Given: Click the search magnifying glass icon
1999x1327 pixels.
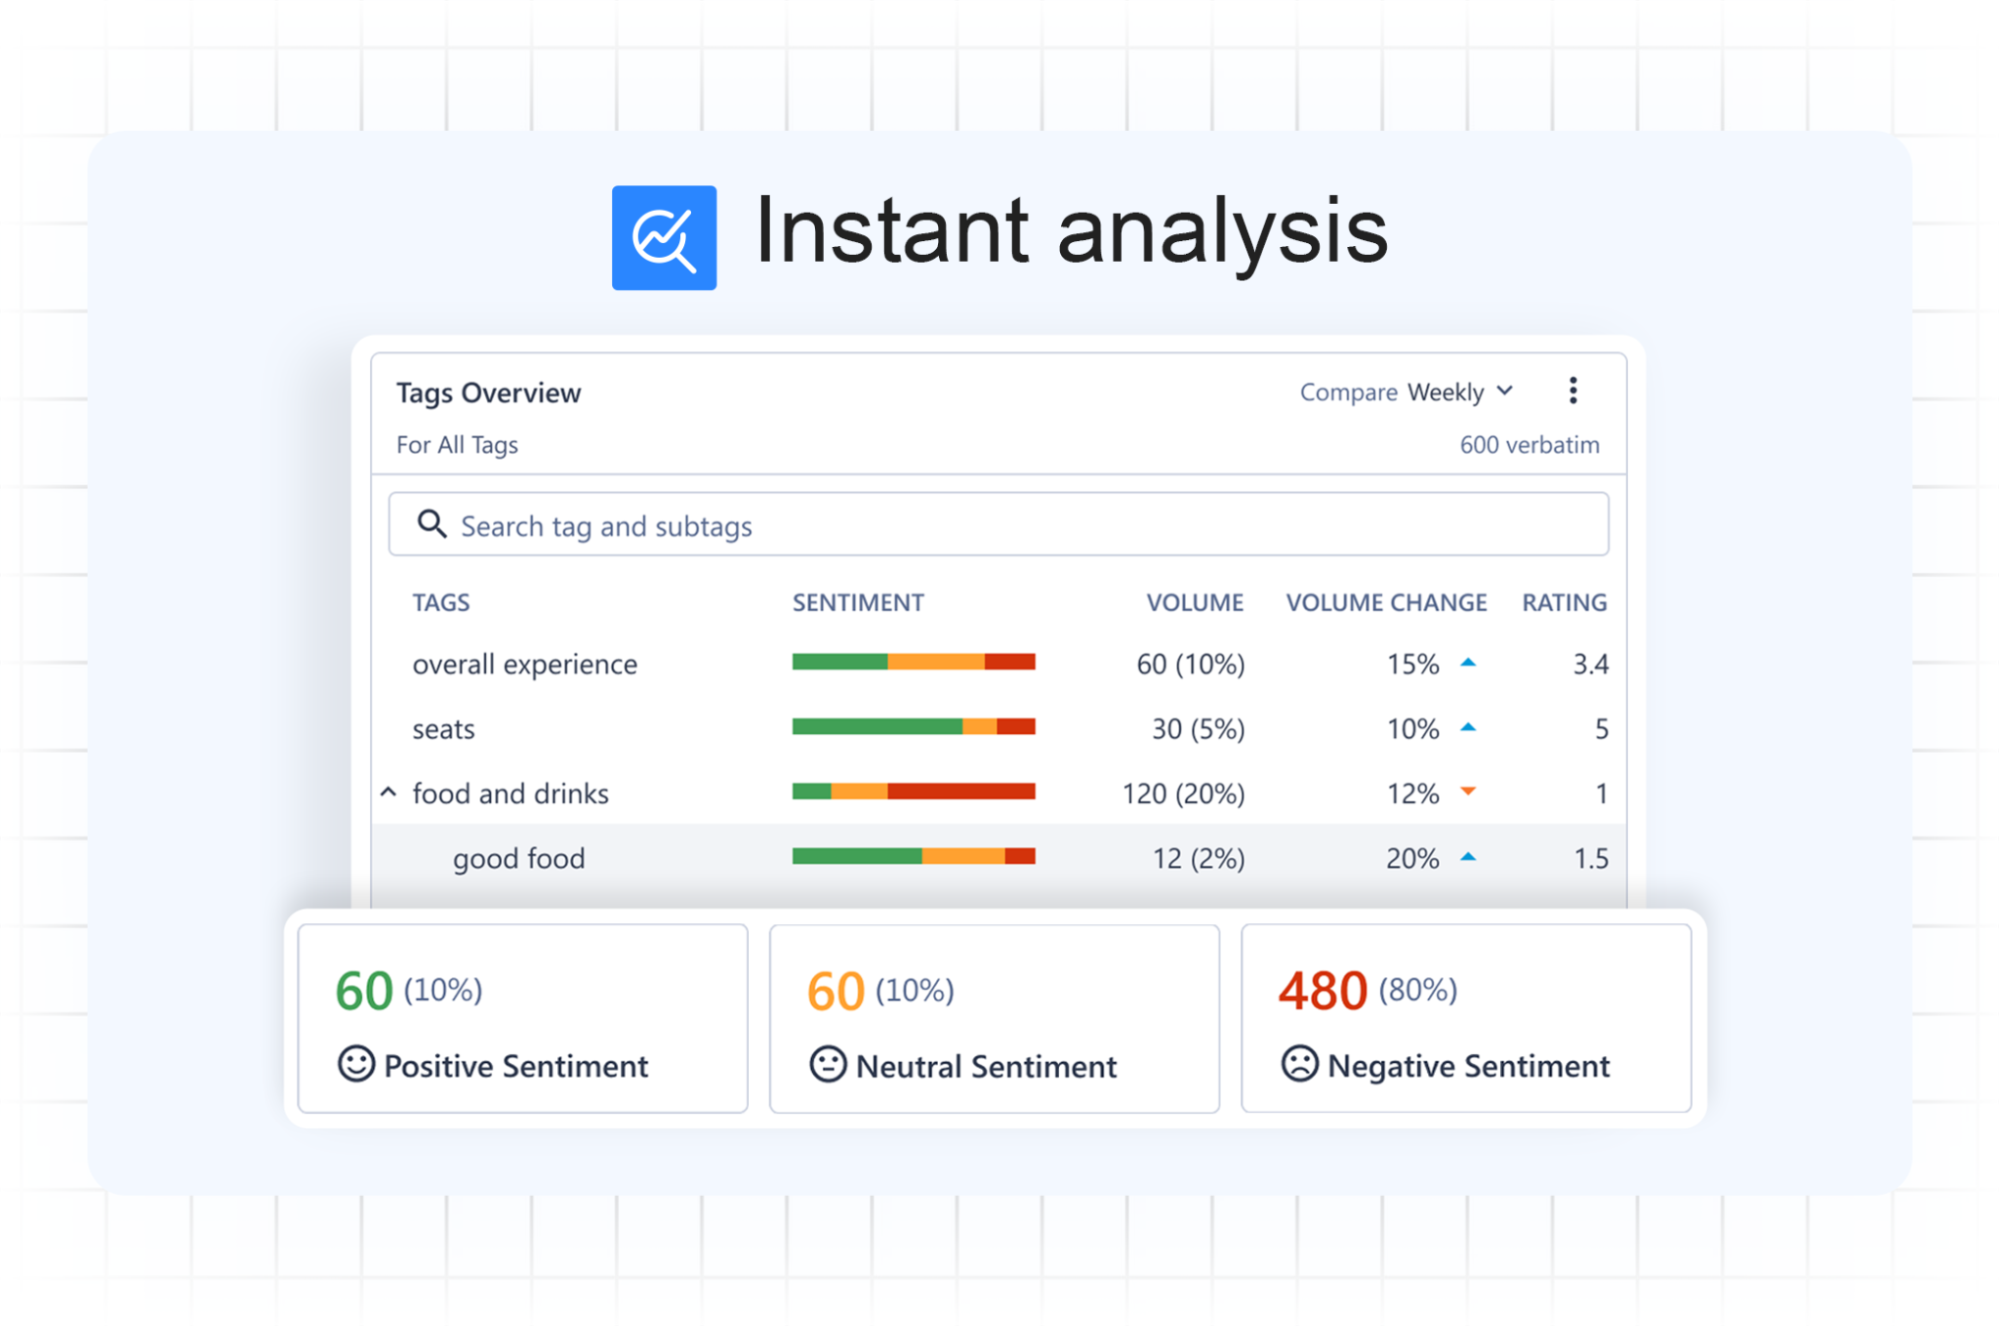Looking at the screenshot, I should point(430,524).
